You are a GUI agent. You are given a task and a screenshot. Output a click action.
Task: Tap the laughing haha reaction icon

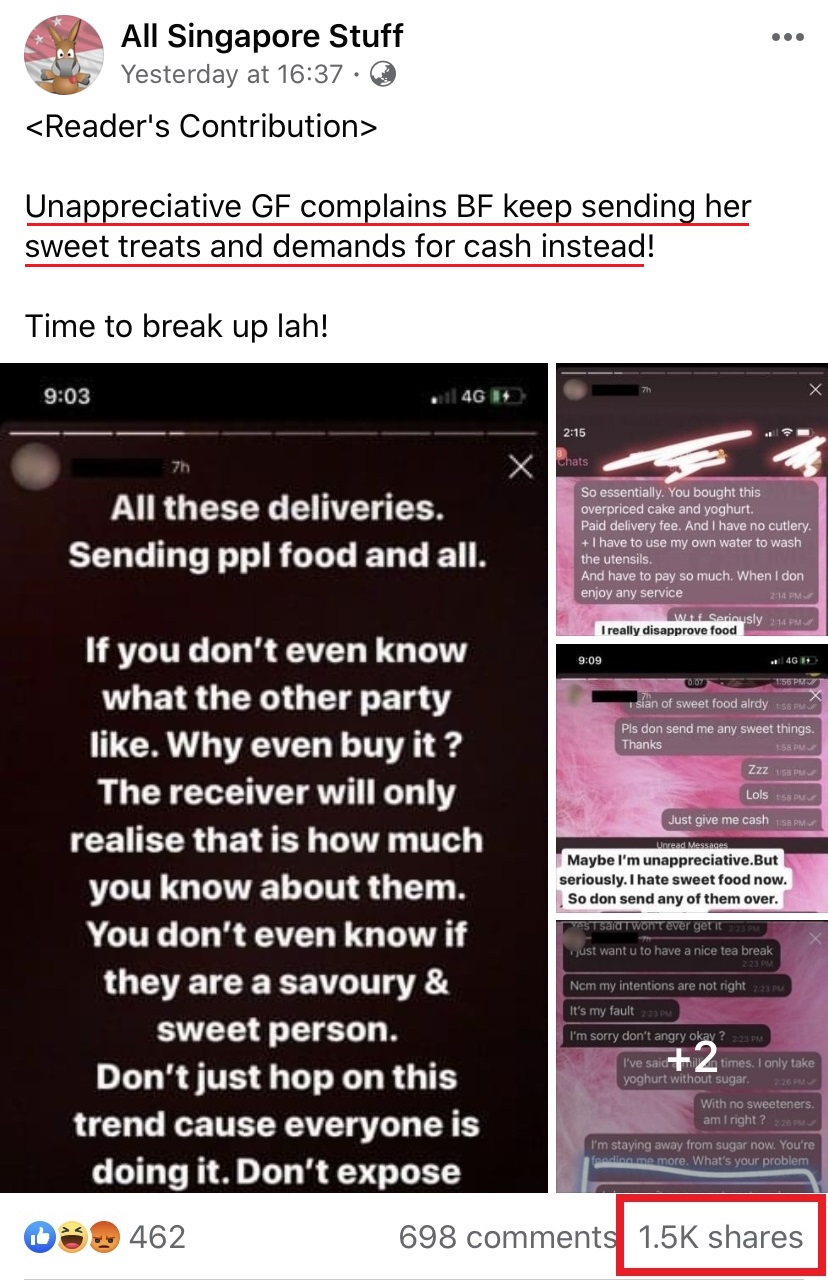(70, 1238)
